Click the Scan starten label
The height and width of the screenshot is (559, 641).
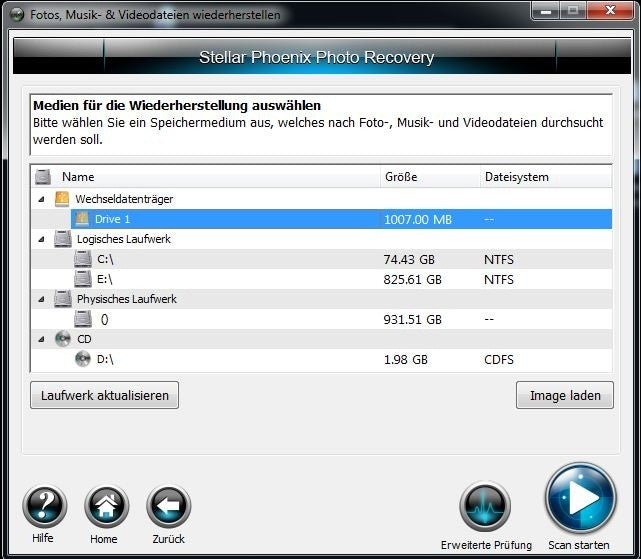click(578, 545)
